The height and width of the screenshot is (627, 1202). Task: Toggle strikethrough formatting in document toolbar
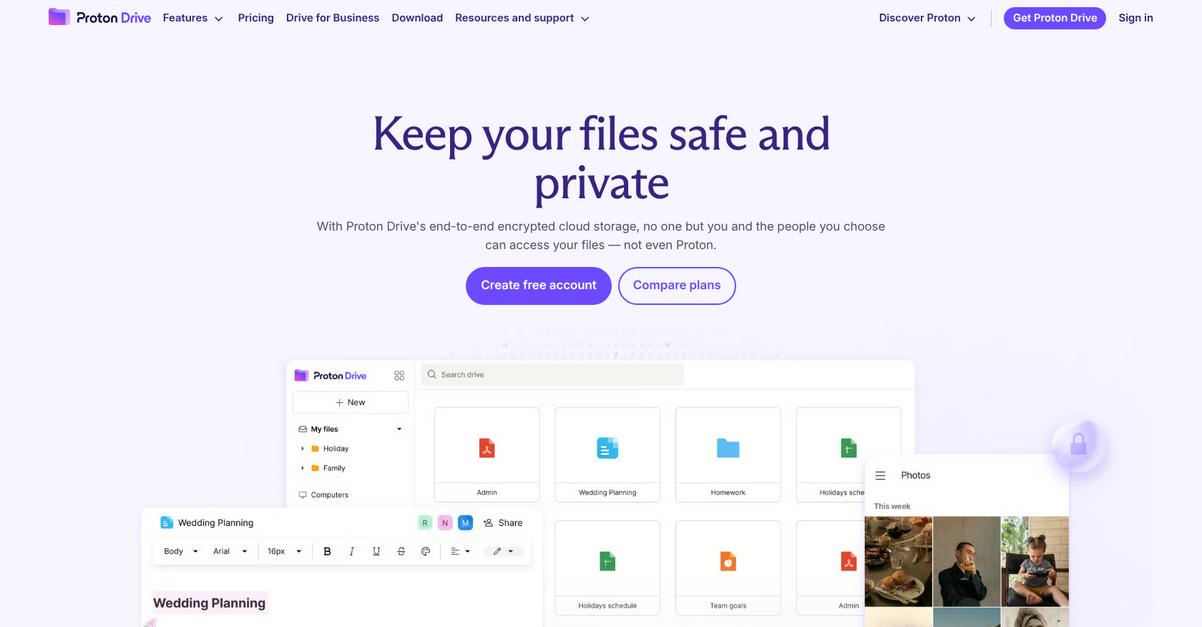coord(401,551)
